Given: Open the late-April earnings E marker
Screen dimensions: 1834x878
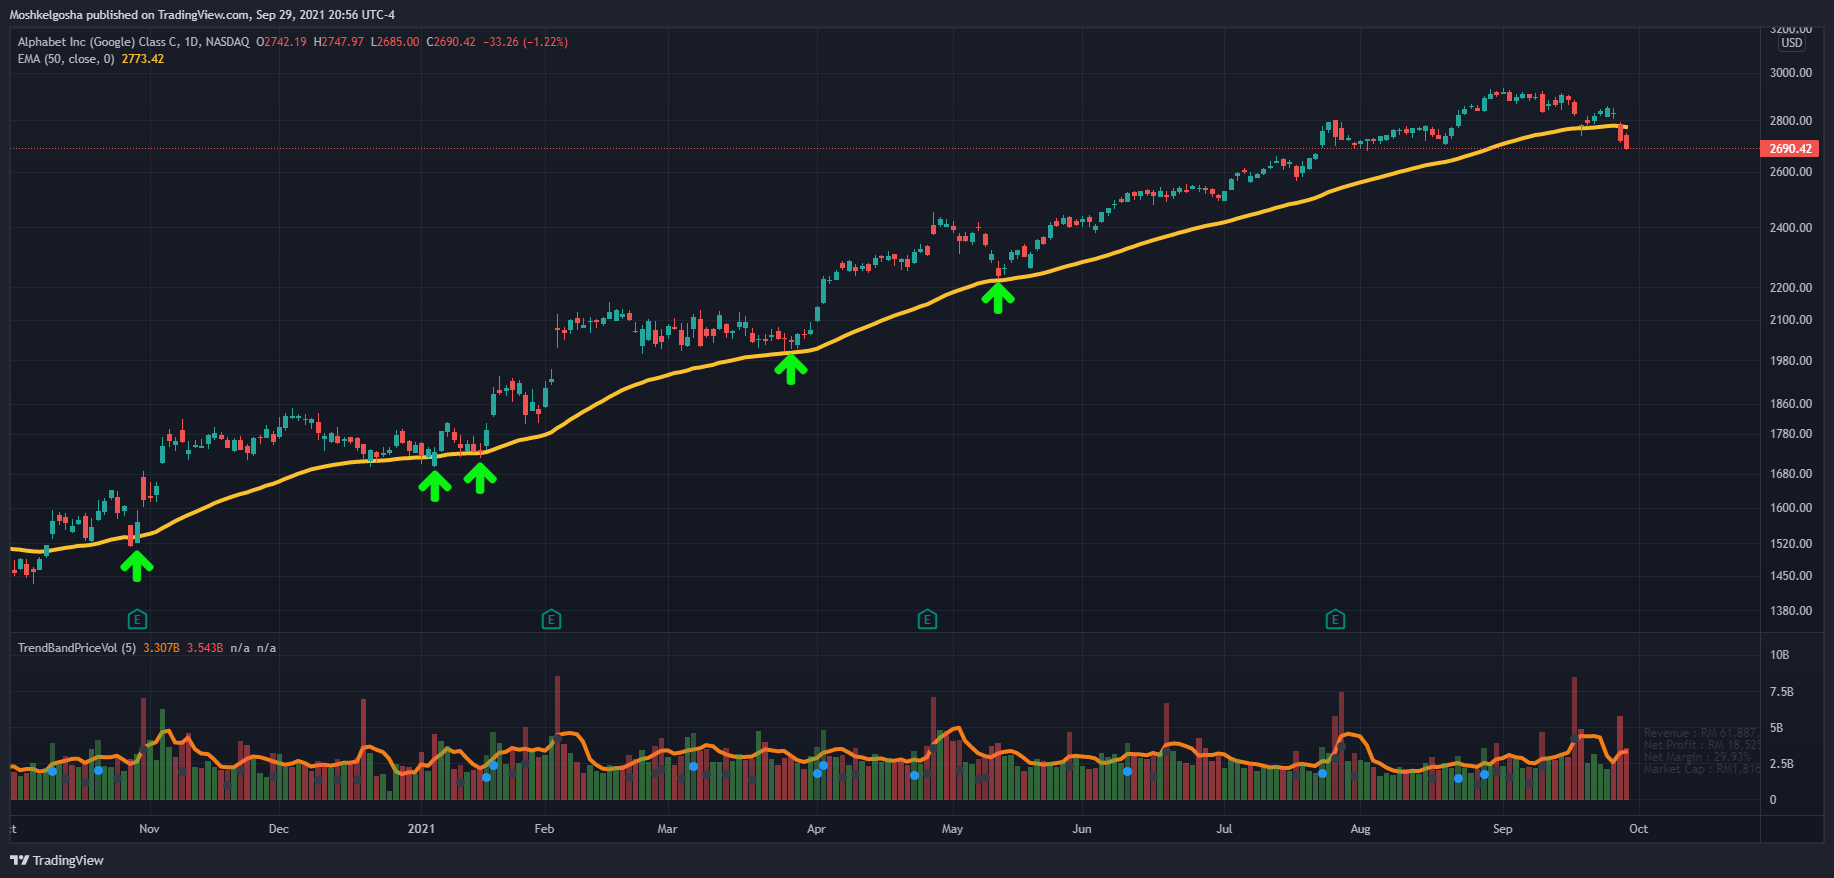Looking at the screenshot, I should coord(927,619).
